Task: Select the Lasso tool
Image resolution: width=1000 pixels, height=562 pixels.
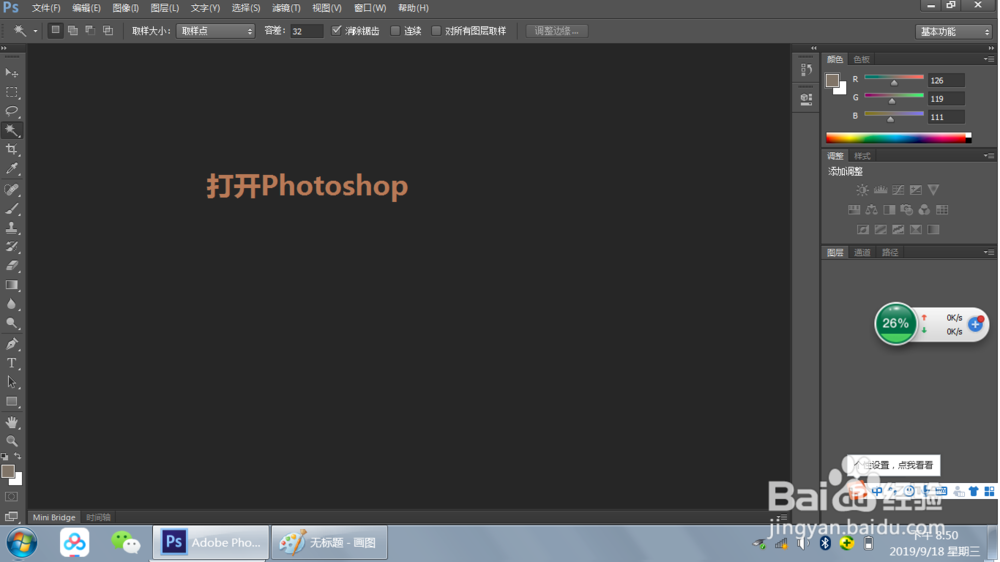Action: tap(11, 111)
